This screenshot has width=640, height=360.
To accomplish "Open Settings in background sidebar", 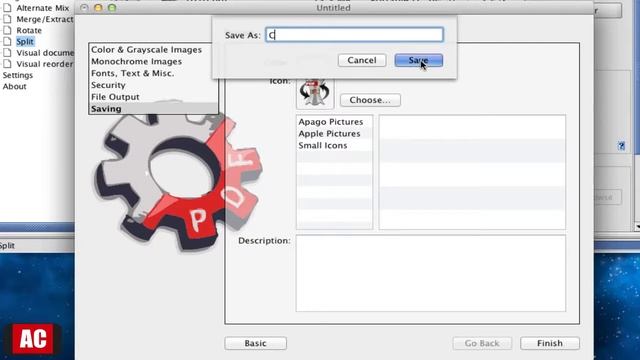I will click(18, 76).
